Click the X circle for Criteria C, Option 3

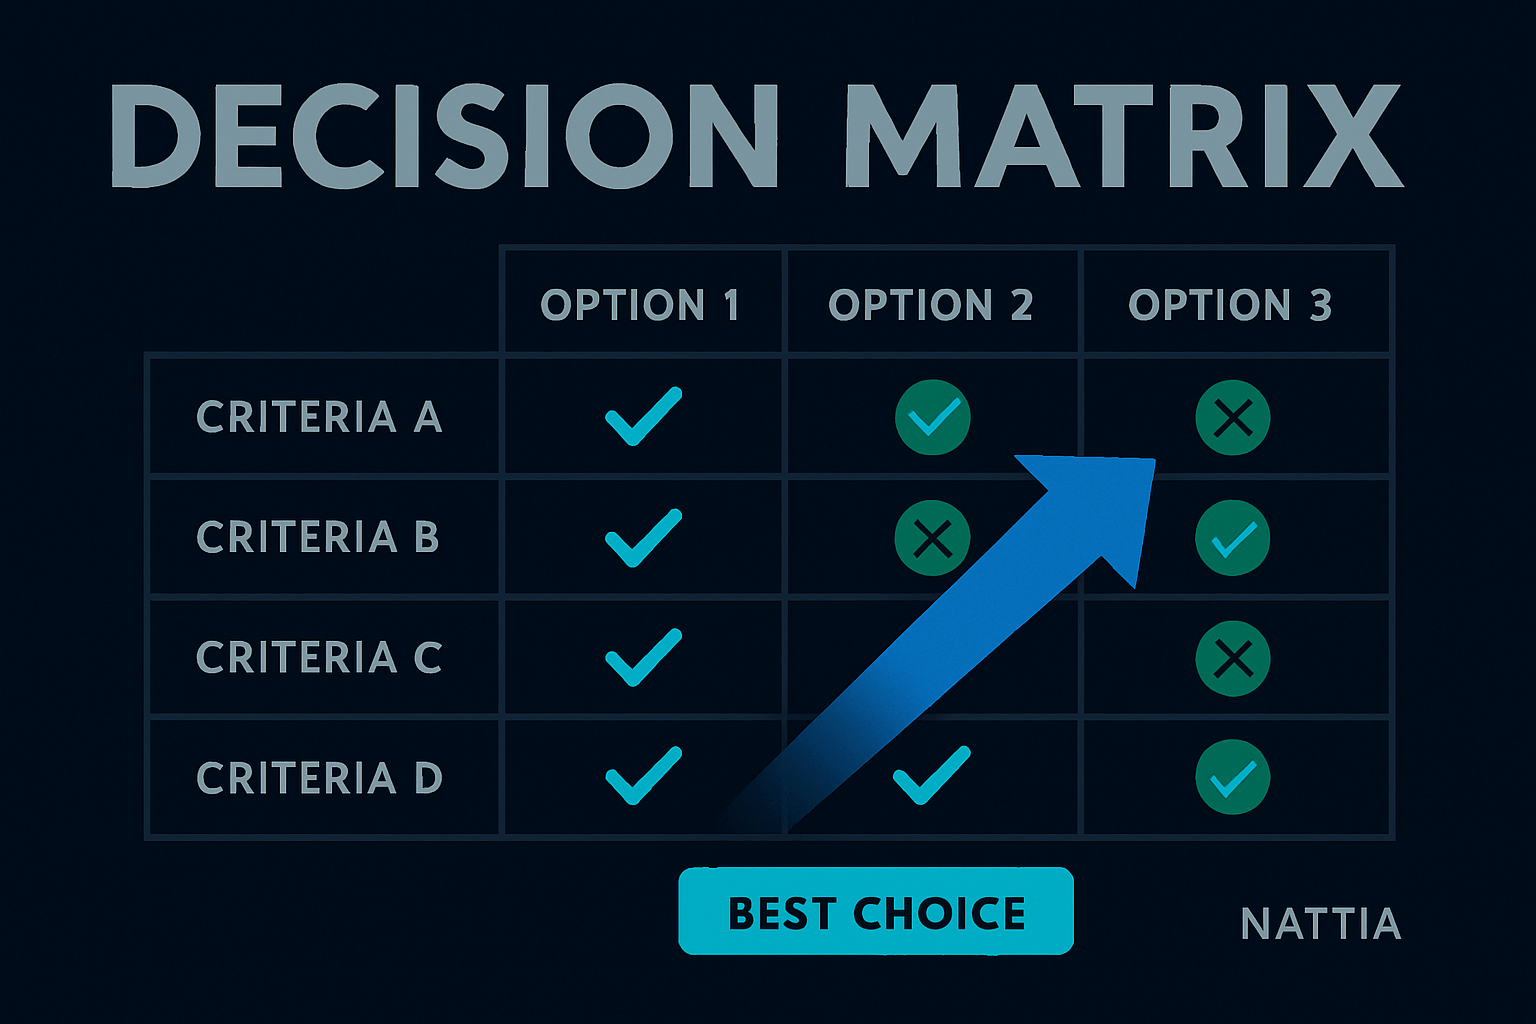coord(1232,658)
